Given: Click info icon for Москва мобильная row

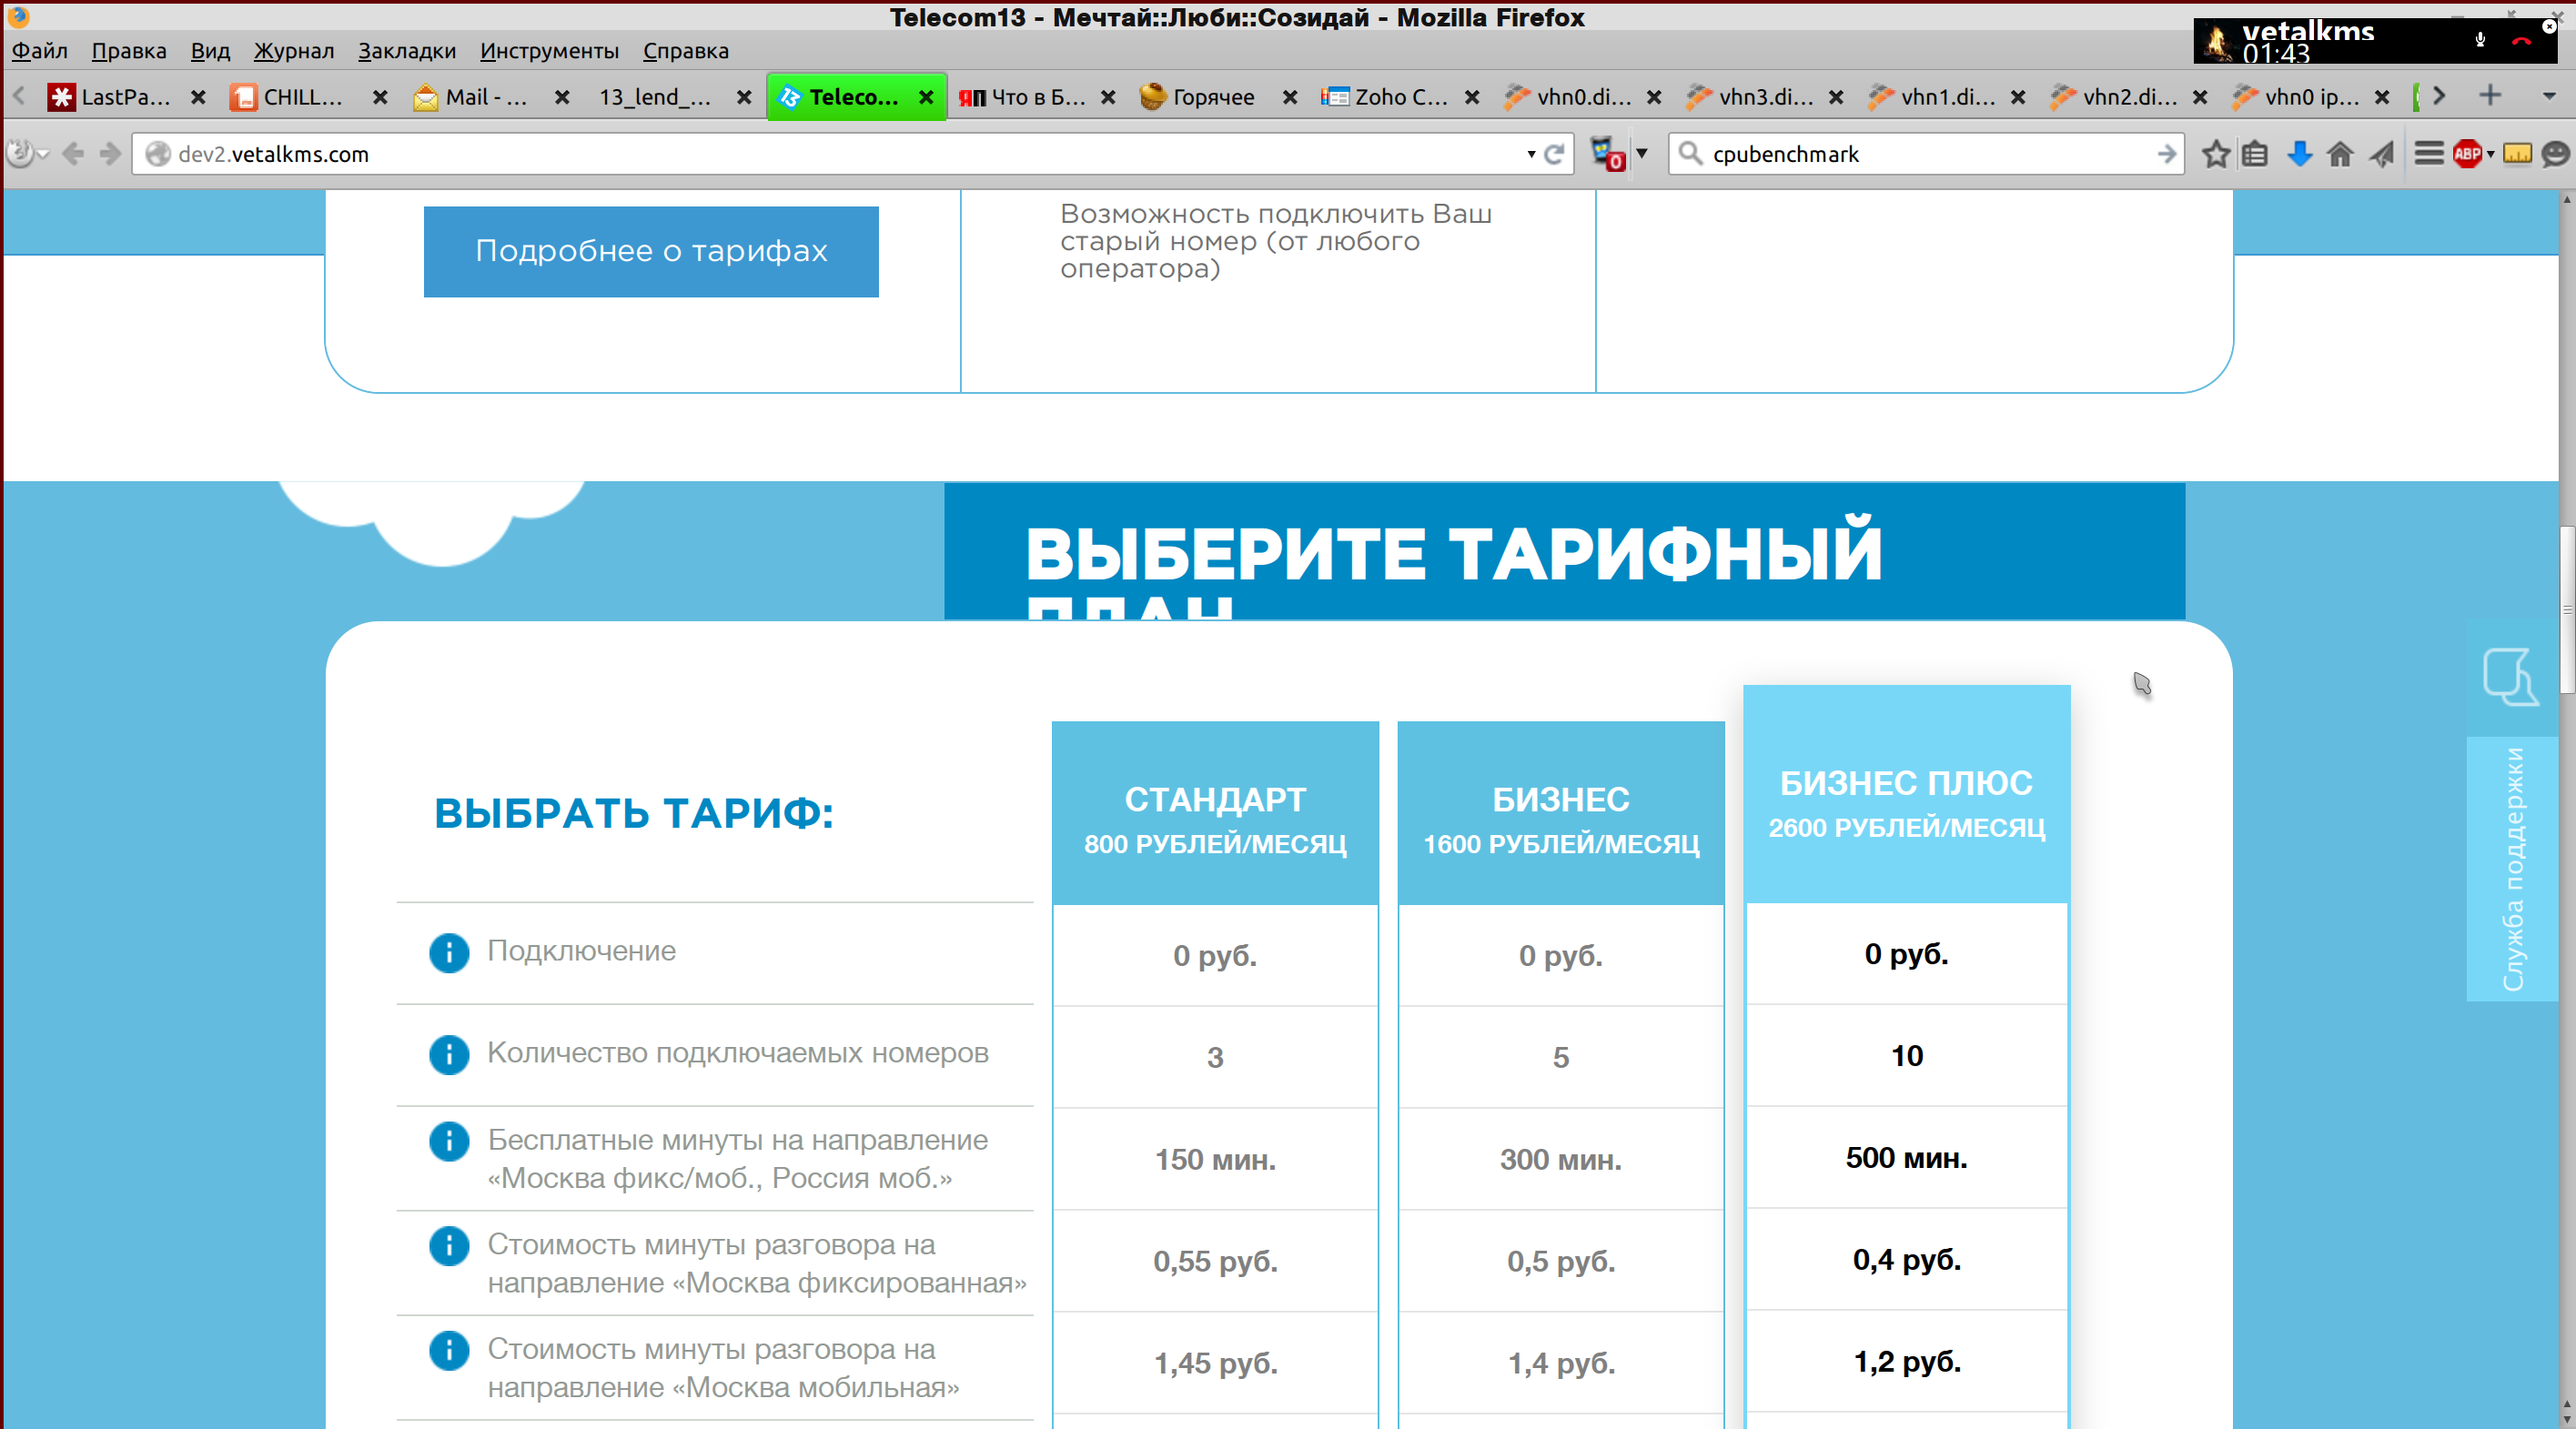Looking at the screenshot, I should click(x=449, y=1350).
